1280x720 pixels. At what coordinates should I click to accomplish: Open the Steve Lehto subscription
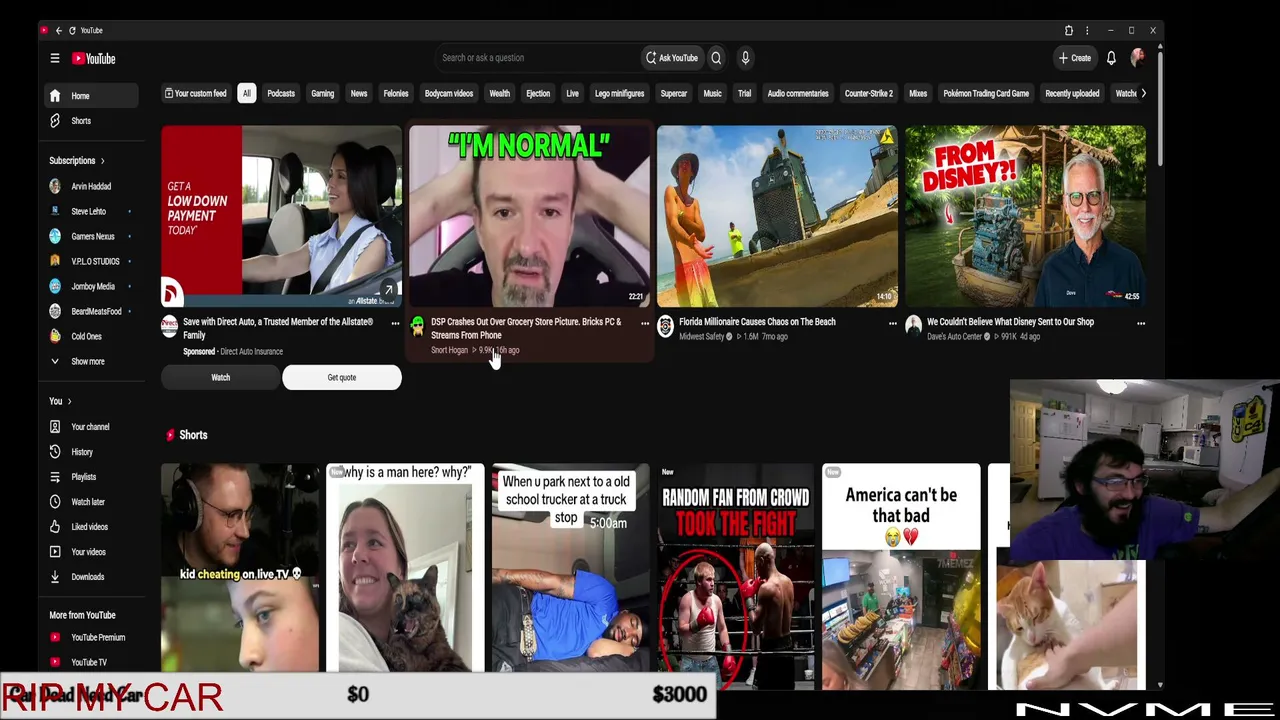(x=93, y=211)
